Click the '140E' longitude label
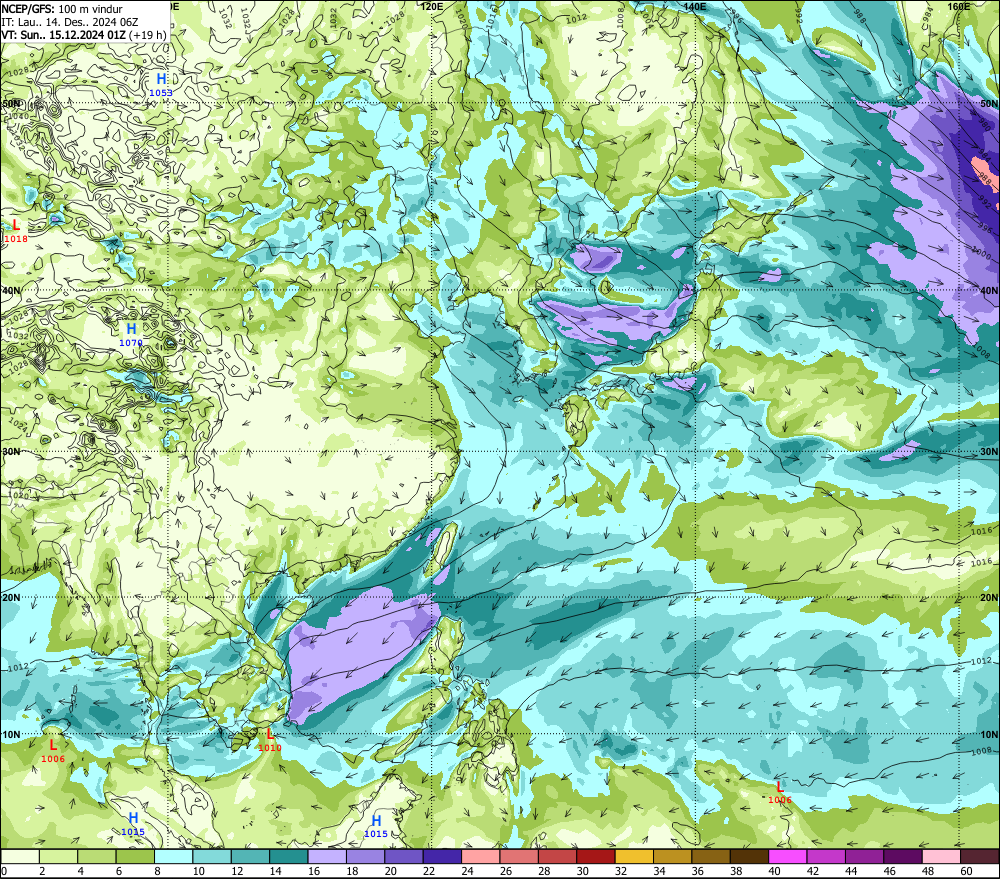1000x879 pixels. pyautogui.click(x=695, y=6)
